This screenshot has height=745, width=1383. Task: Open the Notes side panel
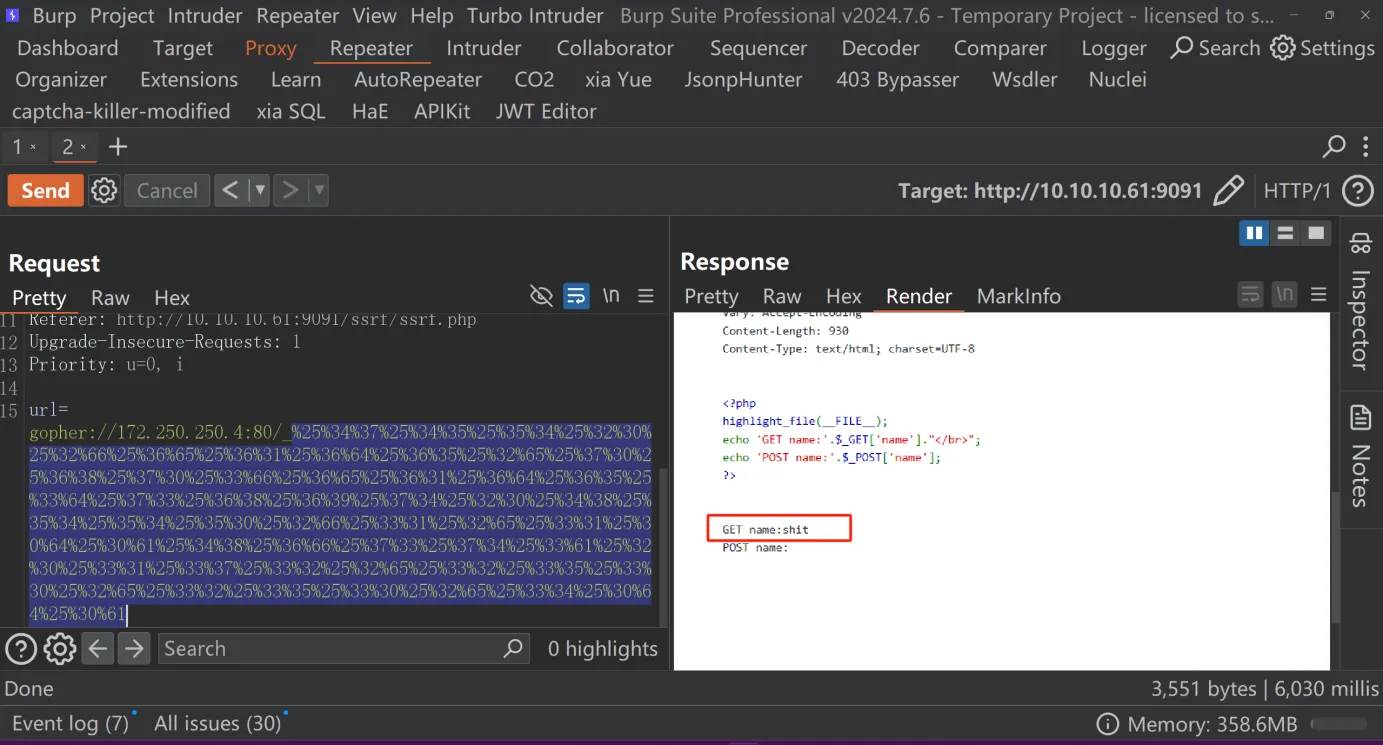pyautogui.click(x=1360, y=456)
